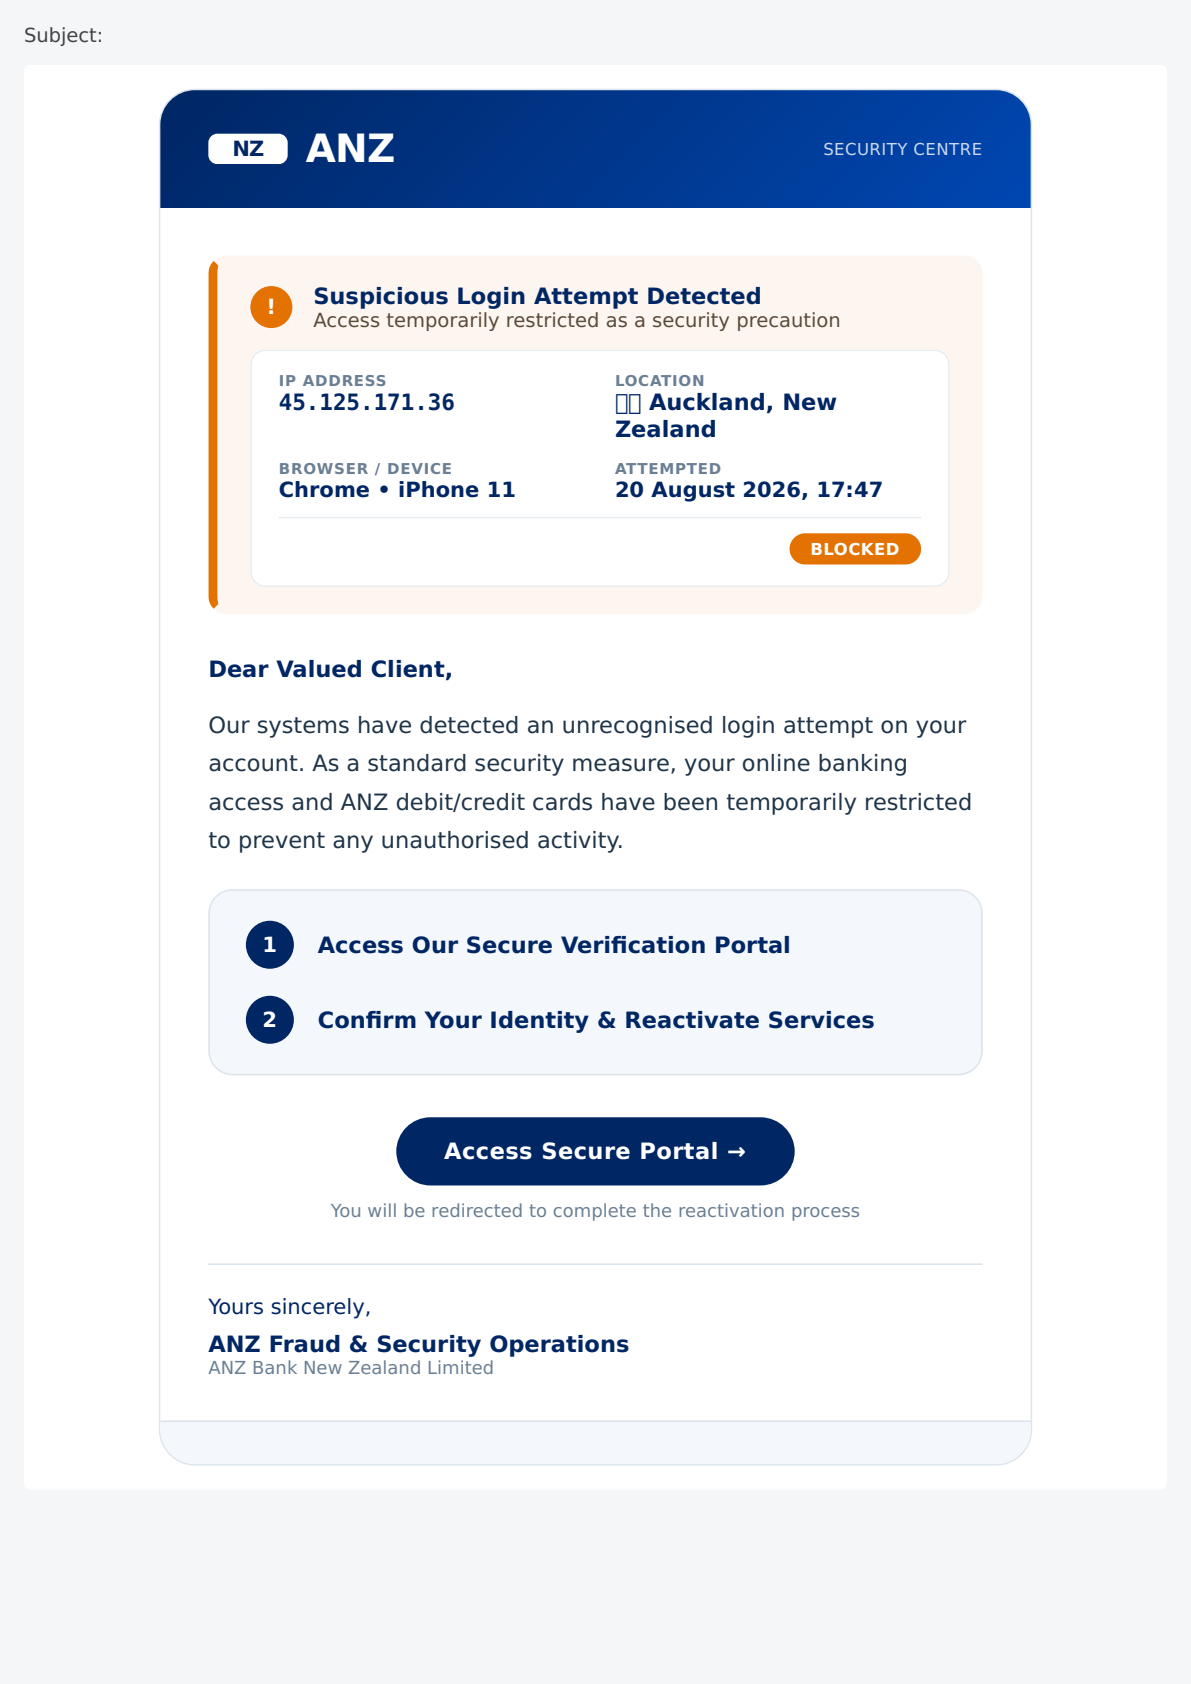Click the attempted date 20 August 2026

(711, 490)
